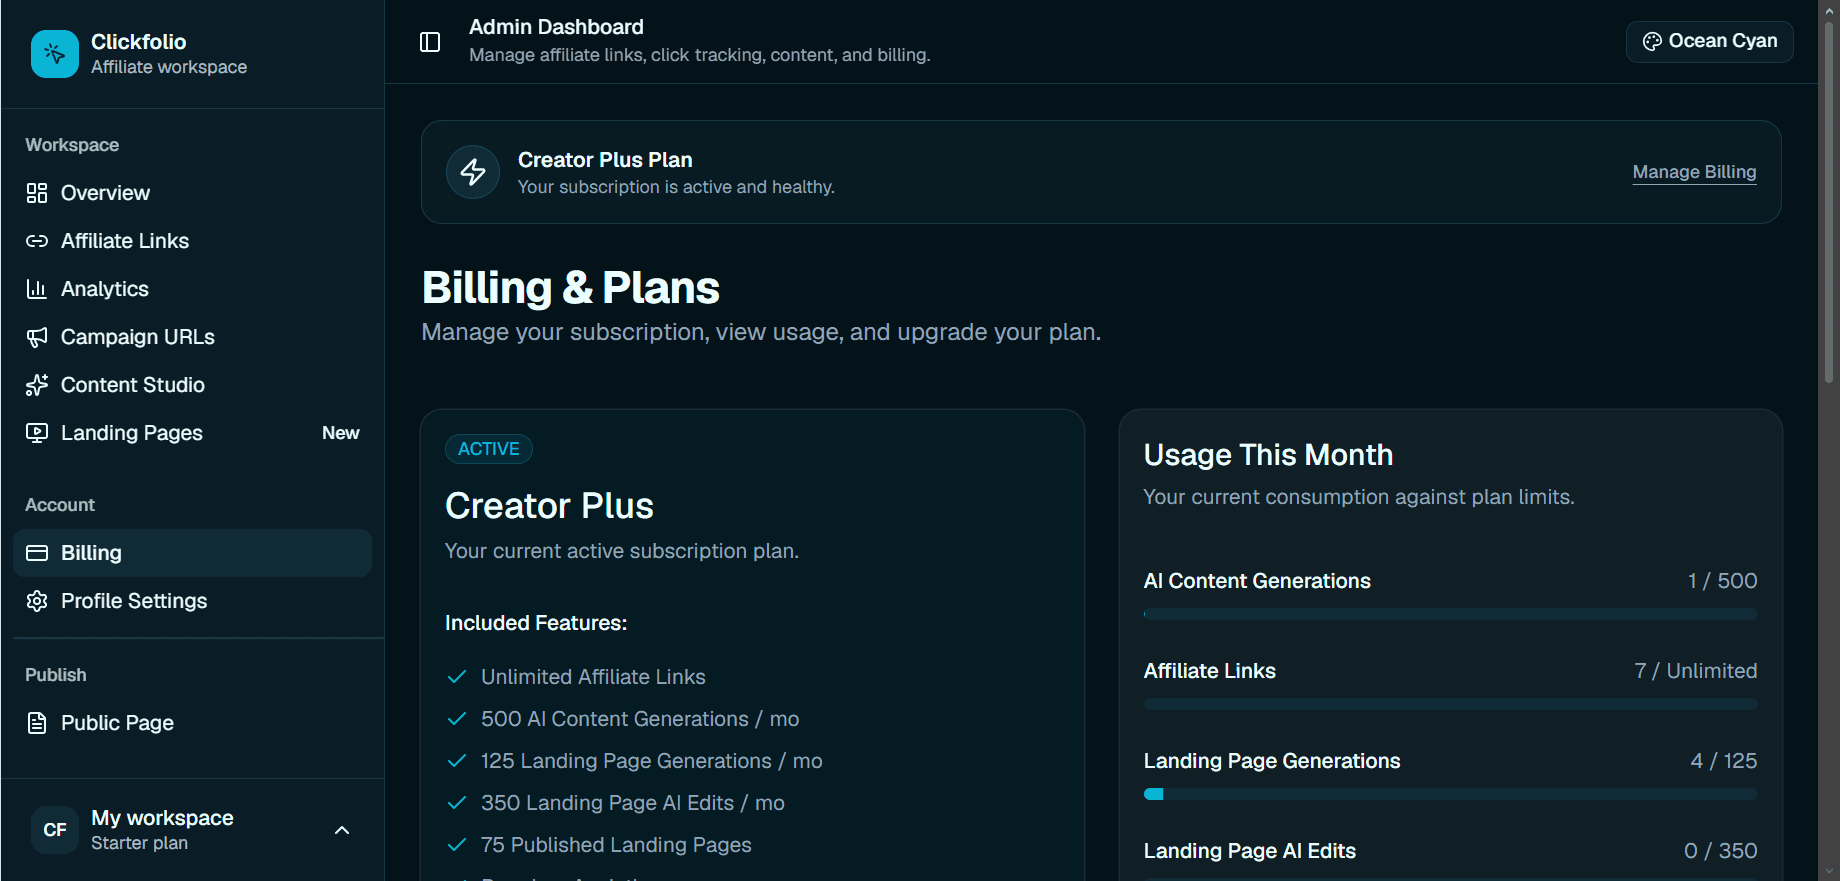Click the 'Creator Plus' card title
The height and width of the screenshot is (881, 1840).
[x=549, y=506]
